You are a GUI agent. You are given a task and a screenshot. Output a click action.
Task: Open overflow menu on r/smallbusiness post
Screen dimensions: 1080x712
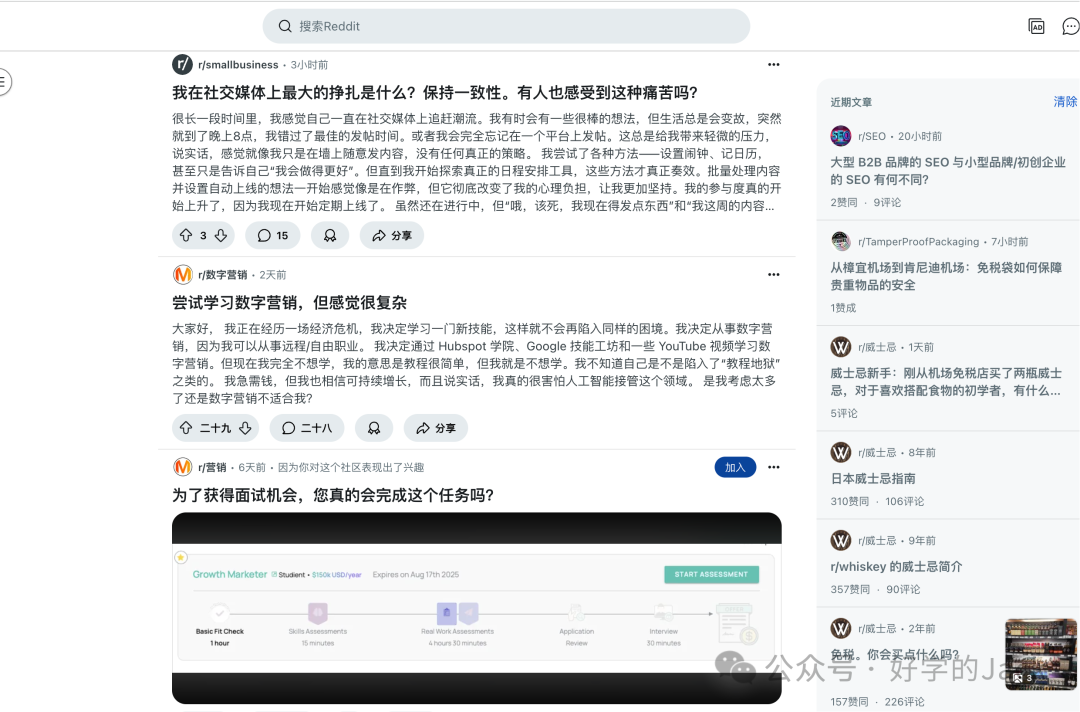click(773, 64)
